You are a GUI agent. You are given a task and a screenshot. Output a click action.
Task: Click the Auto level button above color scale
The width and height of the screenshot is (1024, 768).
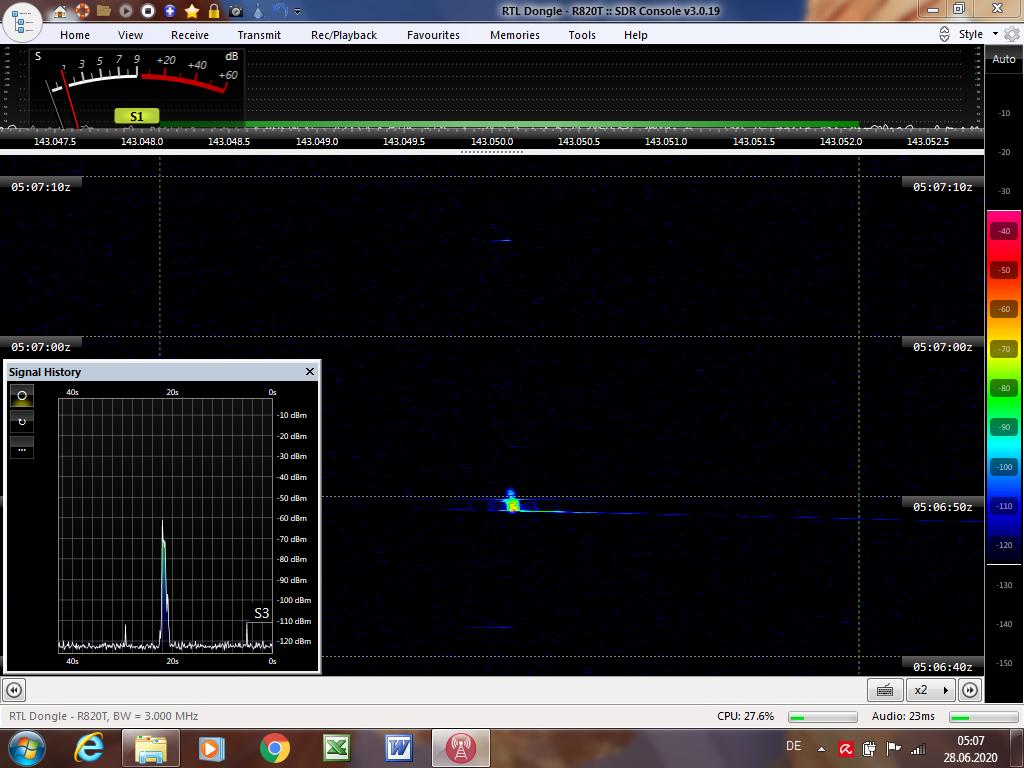1004,59
